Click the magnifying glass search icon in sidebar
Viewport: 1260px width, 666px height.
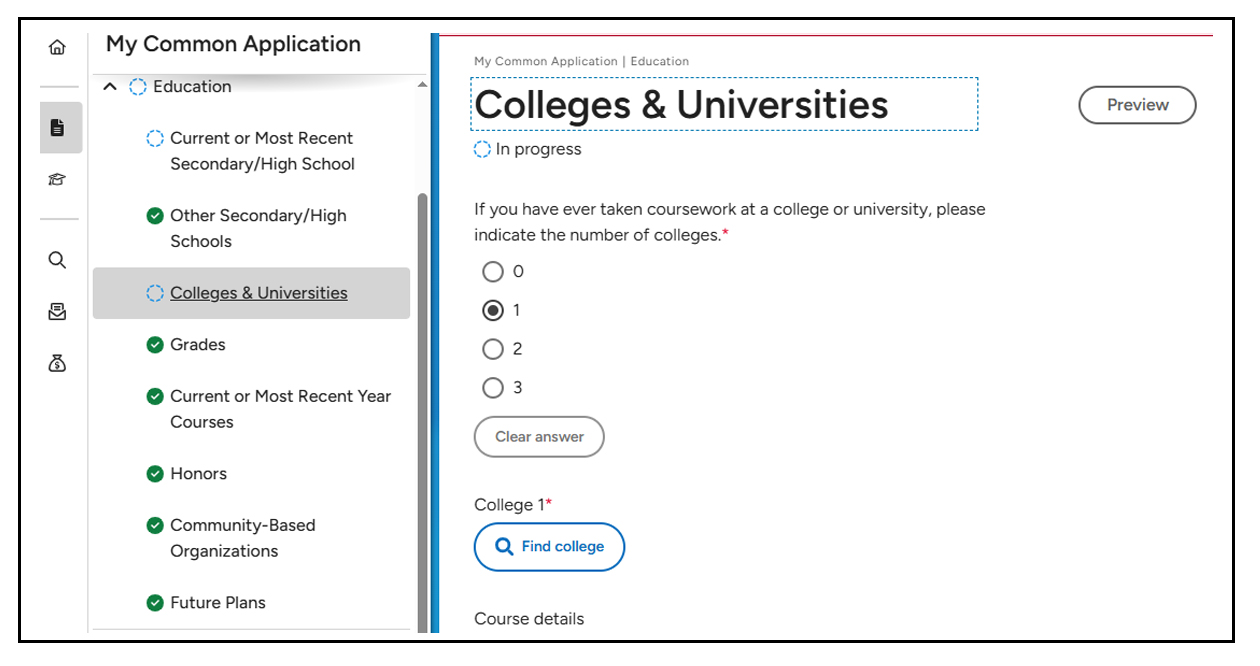click(57, 259)
